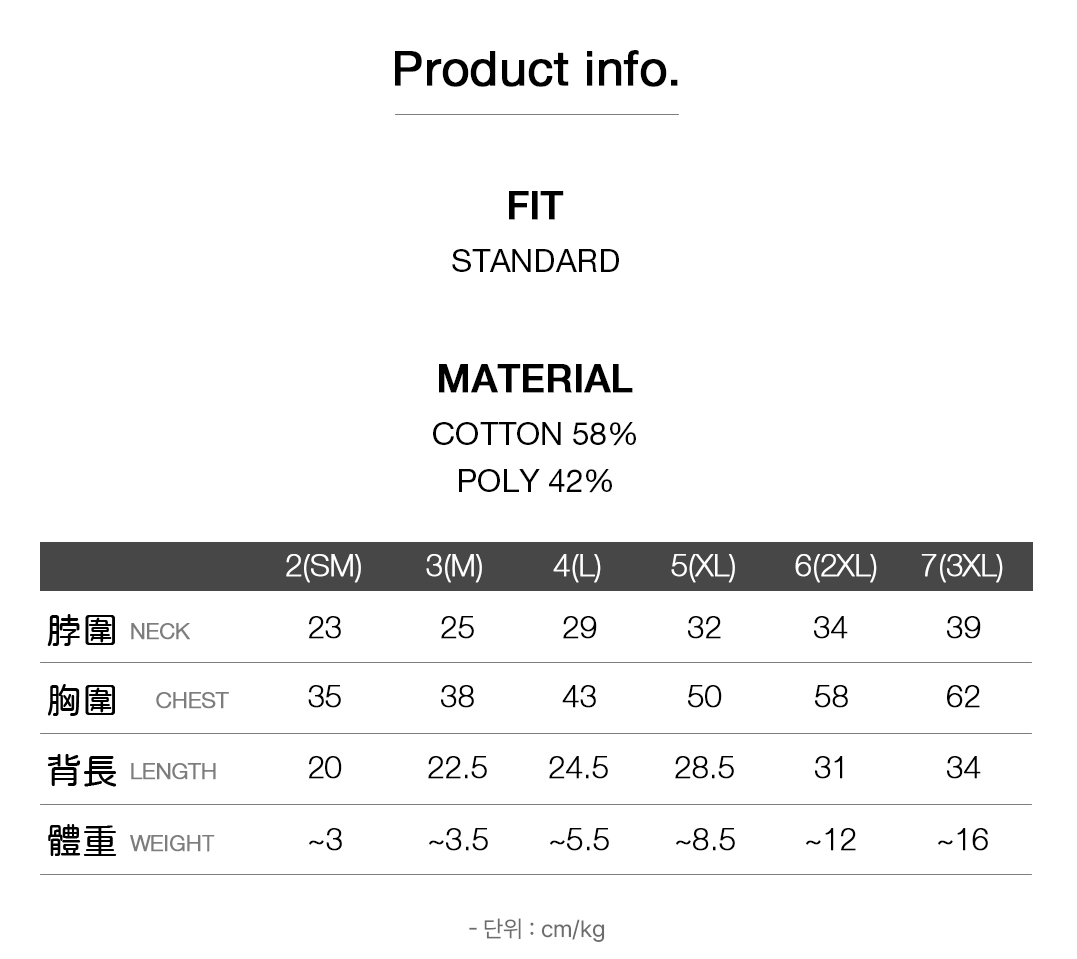Click chest value 50 for XL
1077x959 pixels.
(704, 697)
